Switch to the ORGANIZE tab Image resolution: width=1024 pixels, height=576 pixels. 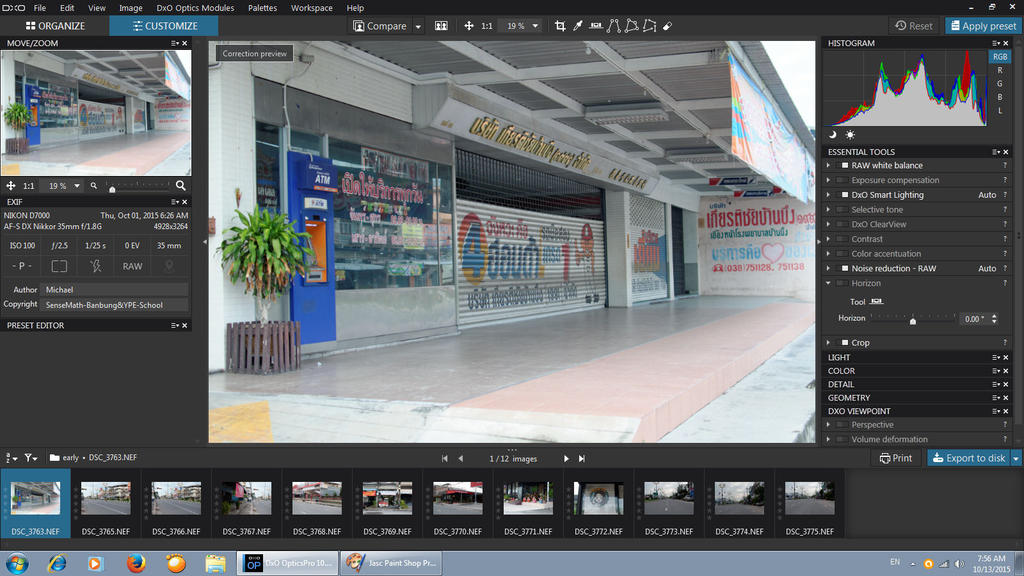click(54, 26)
